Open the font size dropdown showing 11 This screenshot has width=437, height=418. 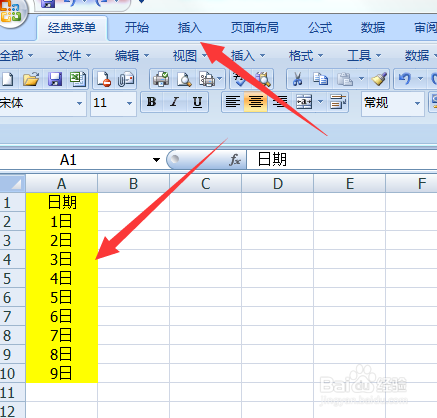(x=129, y=103)
